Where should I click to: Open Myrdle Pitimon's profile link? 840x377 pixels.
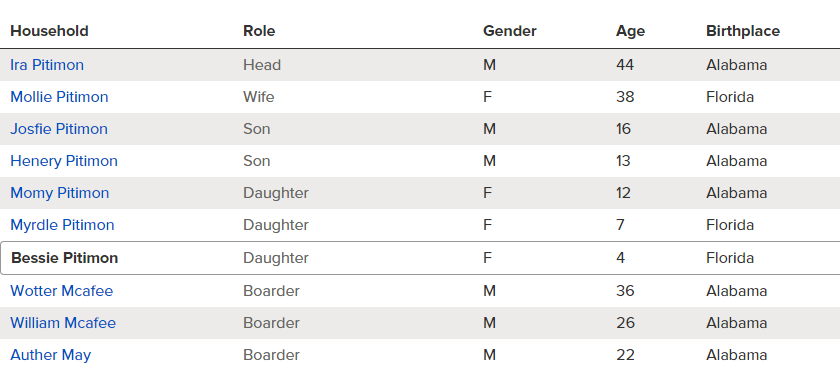tap(62, 225)
